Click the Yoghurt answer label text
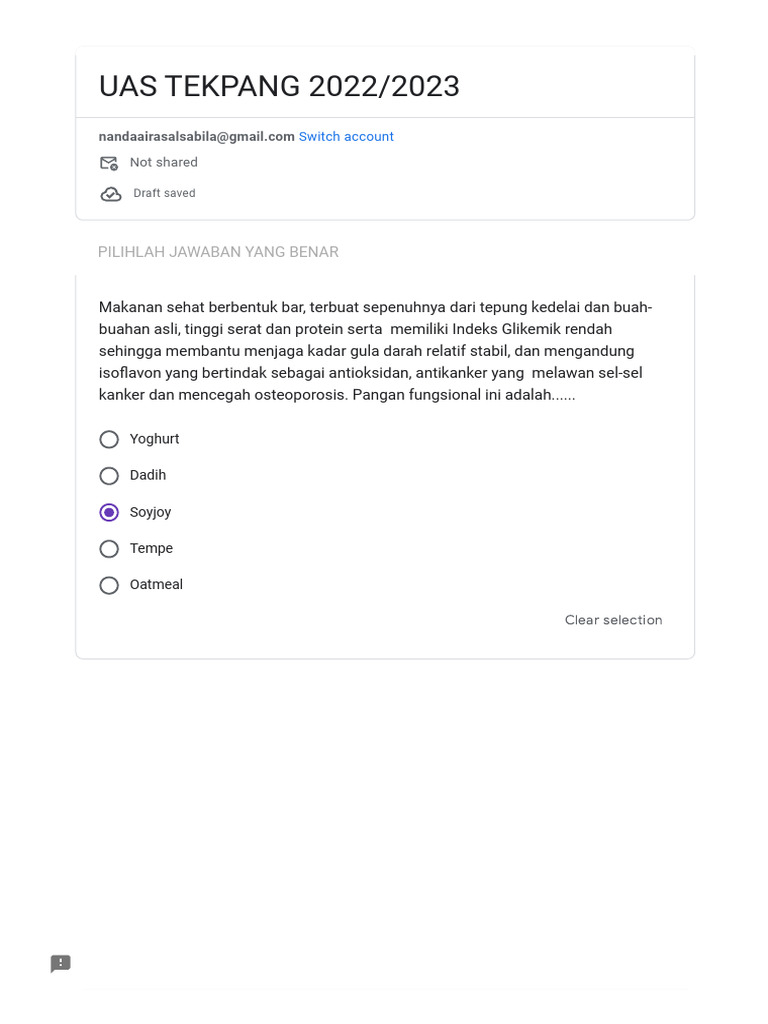 tap(155, 439)
